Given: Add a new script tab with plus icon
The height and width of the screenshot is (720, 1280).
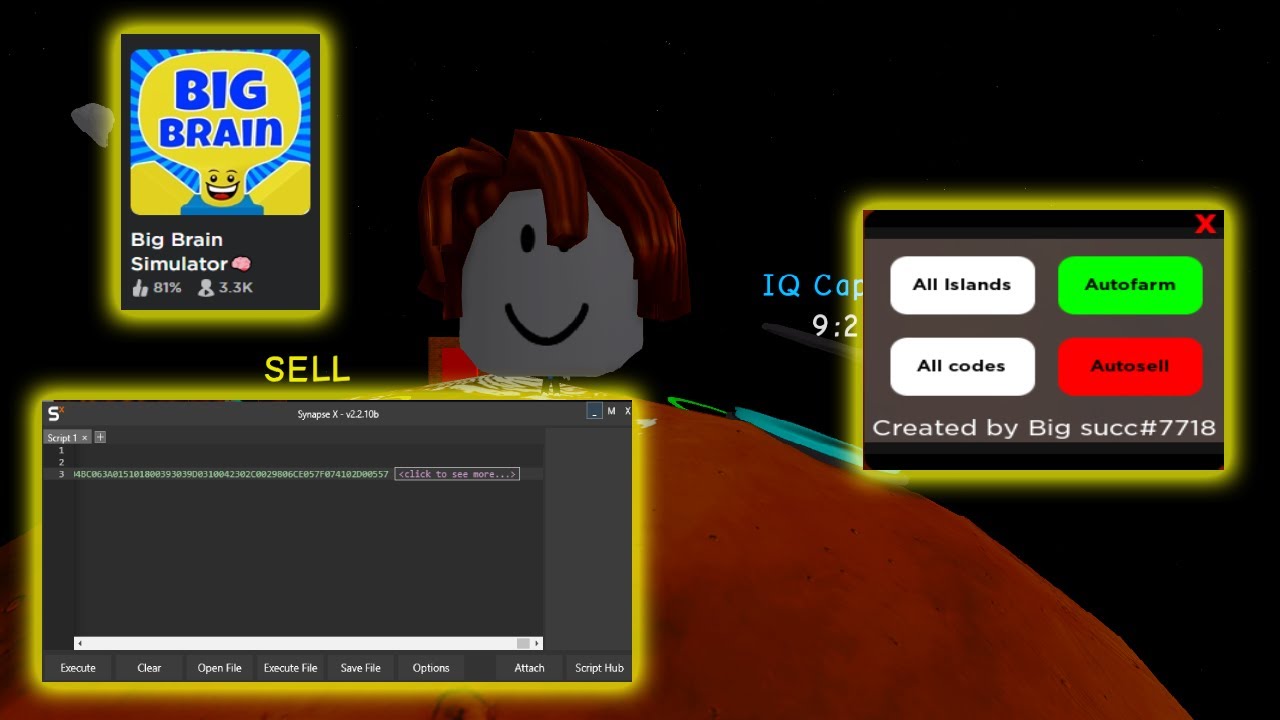Looking at the screenshot, I should pyautogui.click(x=100, y=437).
